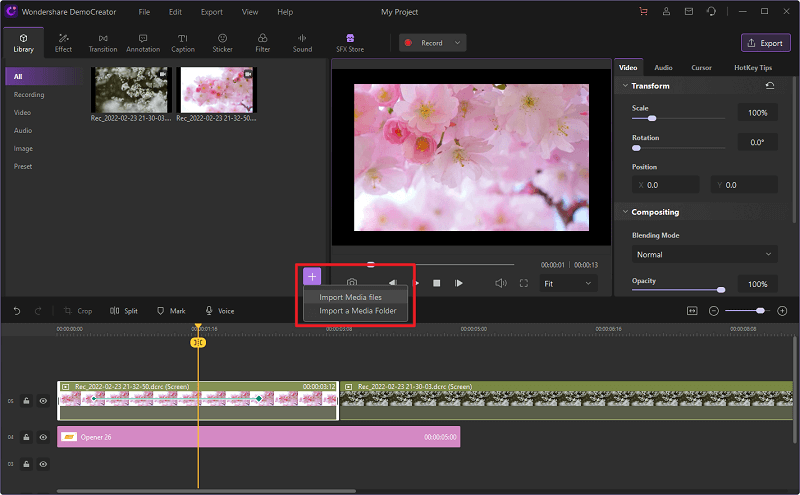This screenshot has height=495, width=800.
Task: Collapse the Compositing section
Action: point(625,212)
